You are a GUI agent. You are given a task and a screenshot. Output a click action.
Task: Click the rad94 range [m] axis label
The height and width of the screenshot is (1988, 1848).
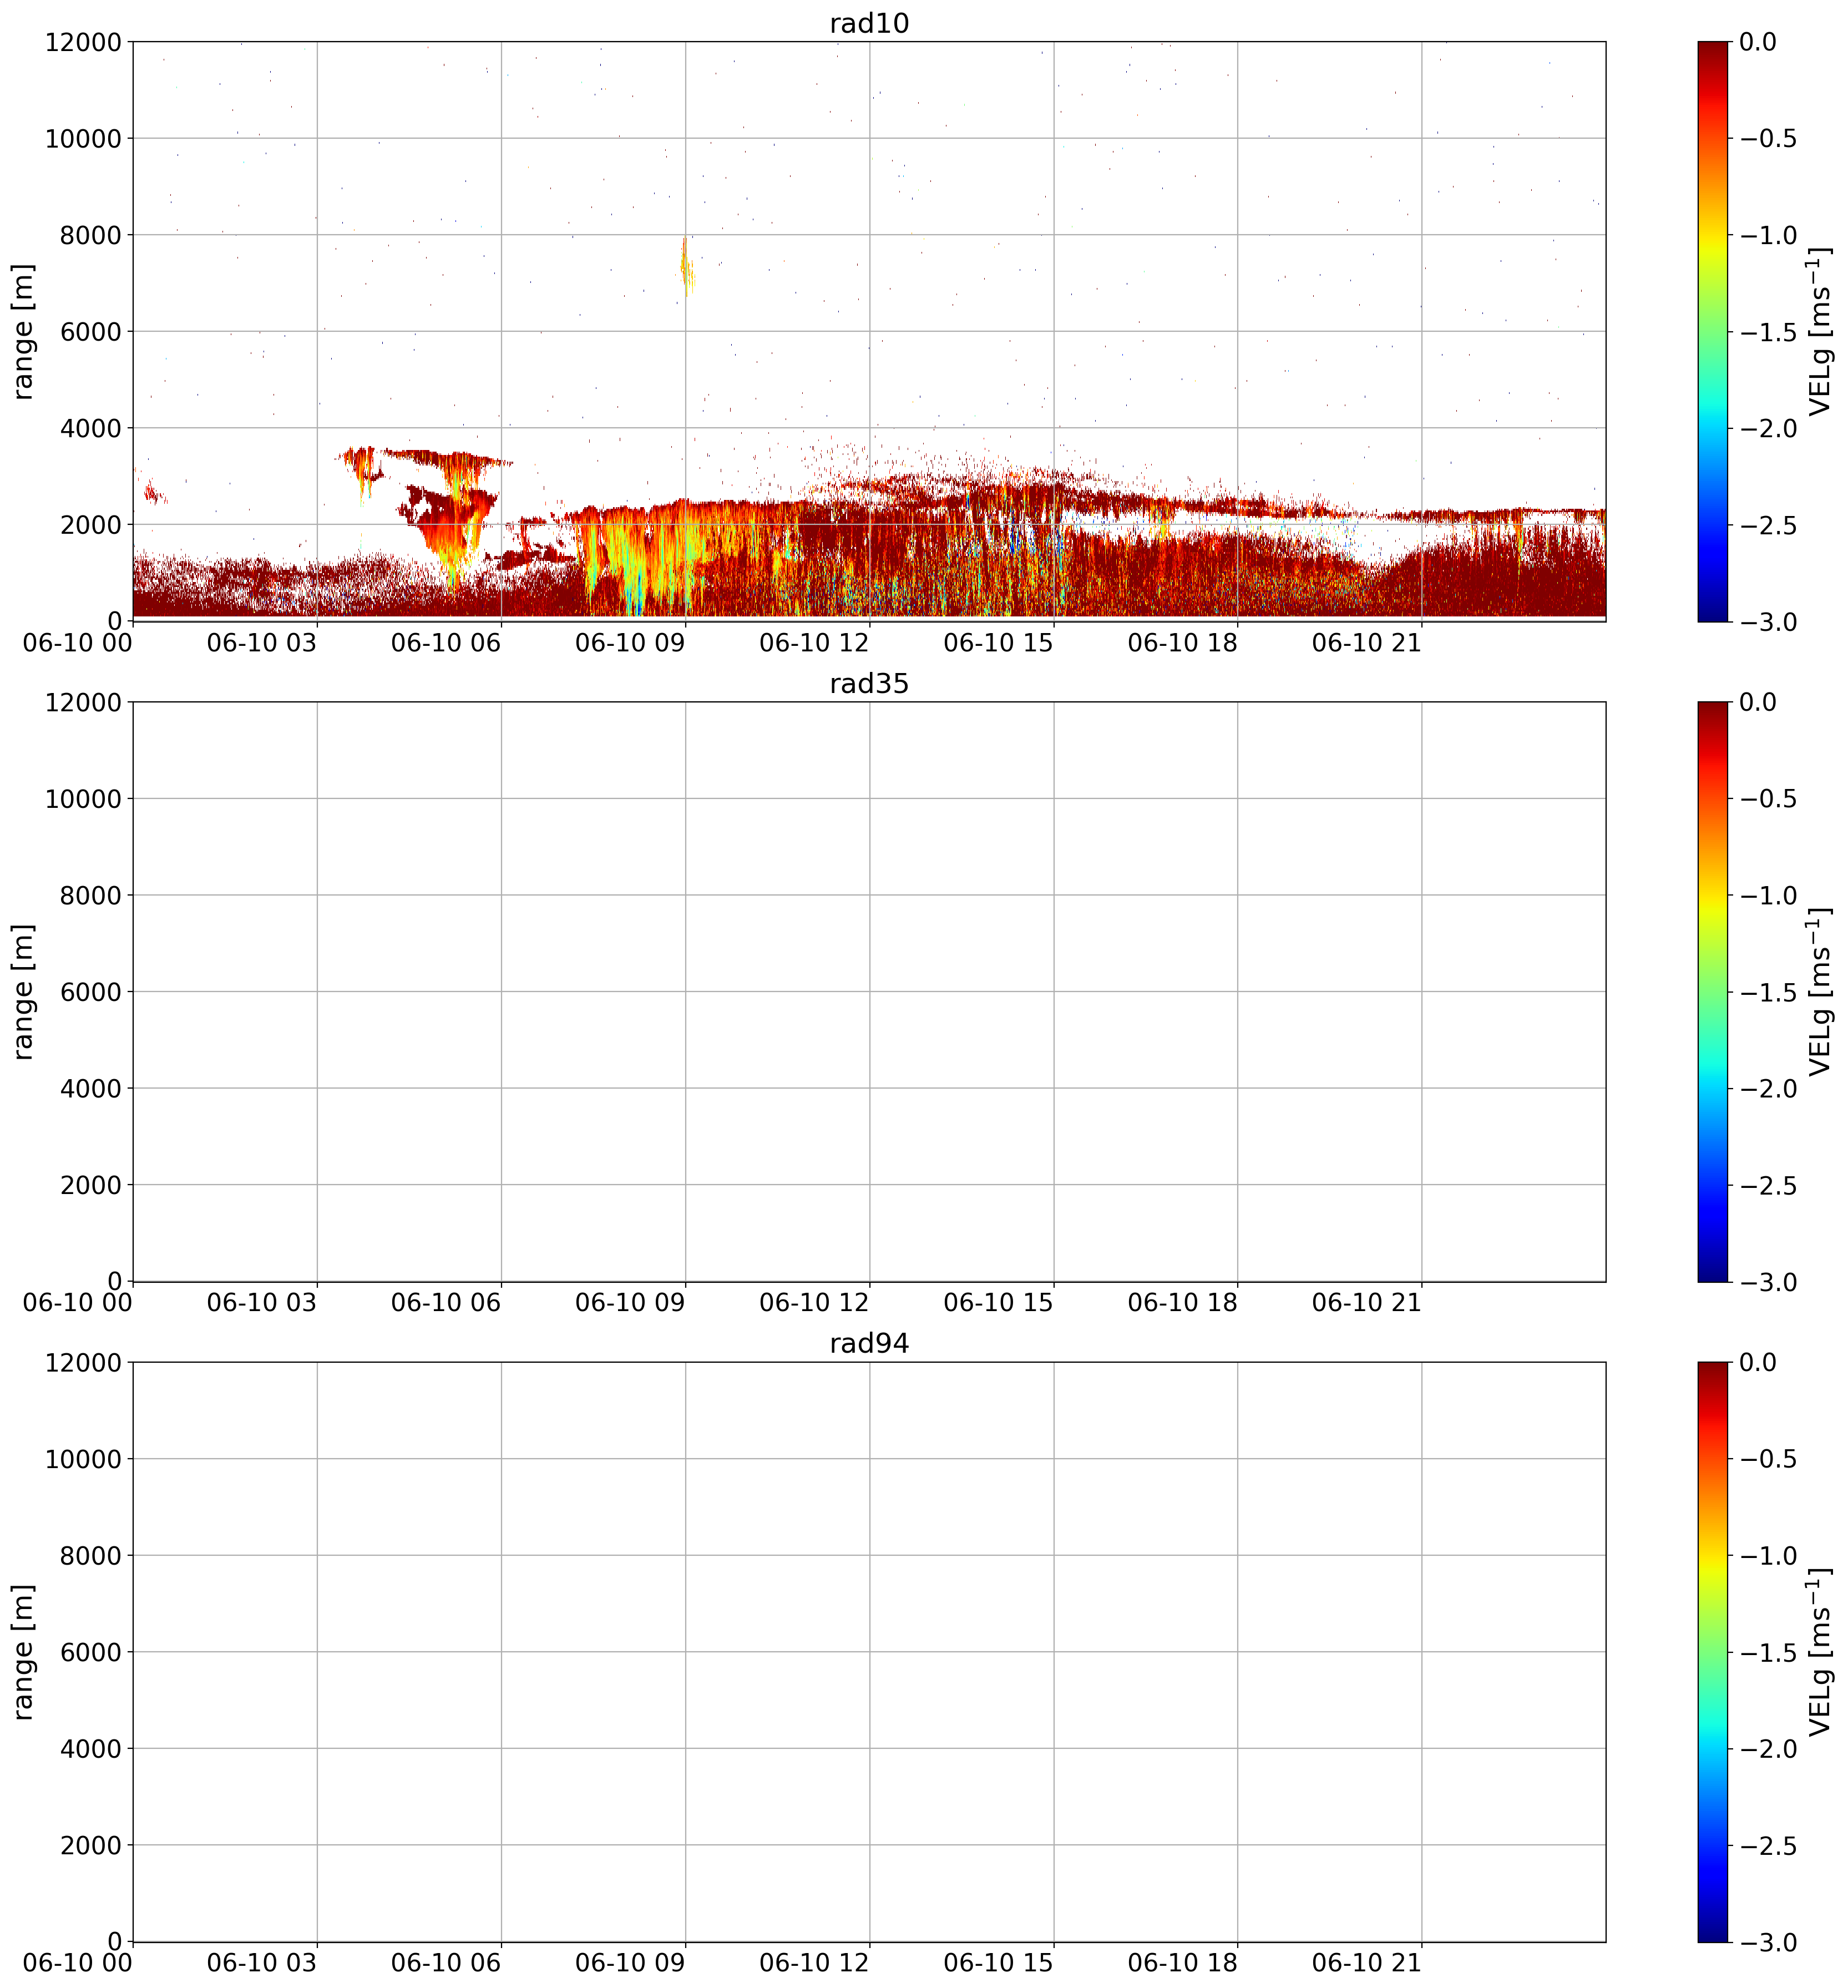click(x=24, y=1651)
